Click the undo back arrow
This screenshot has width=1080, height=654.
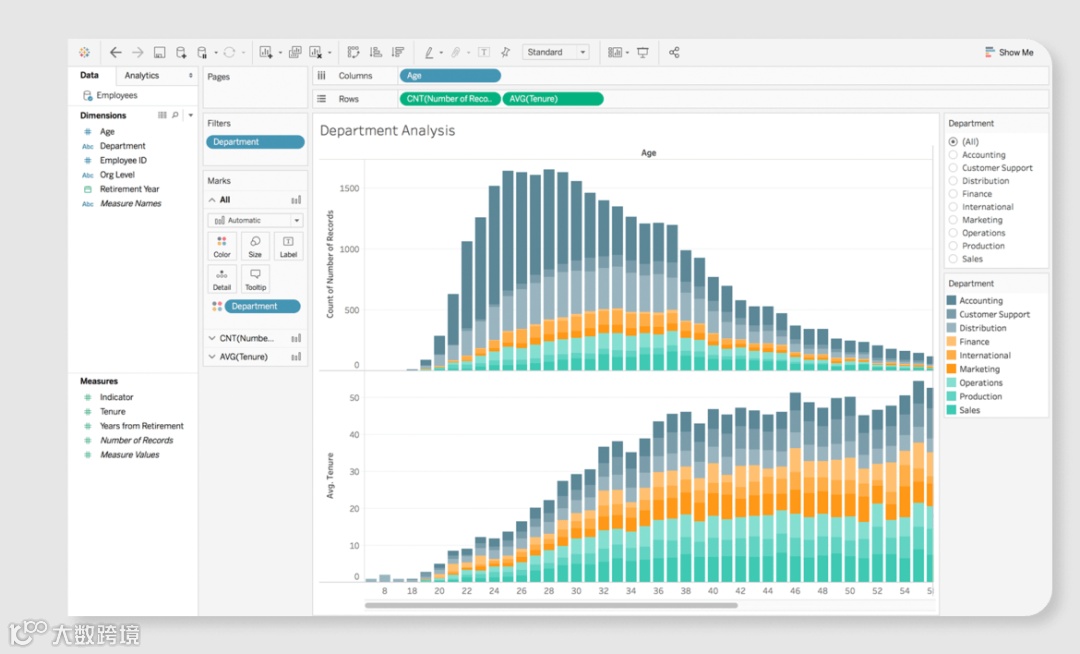click(116, 52)
